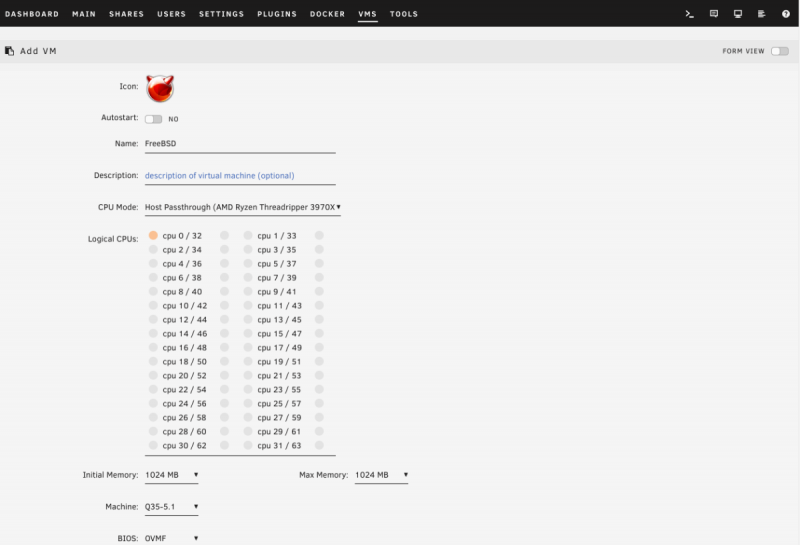The width and height of the screenshot is (800, 545).
Task: Check the cpu 9 checkbox
Action: coord(248,291)
